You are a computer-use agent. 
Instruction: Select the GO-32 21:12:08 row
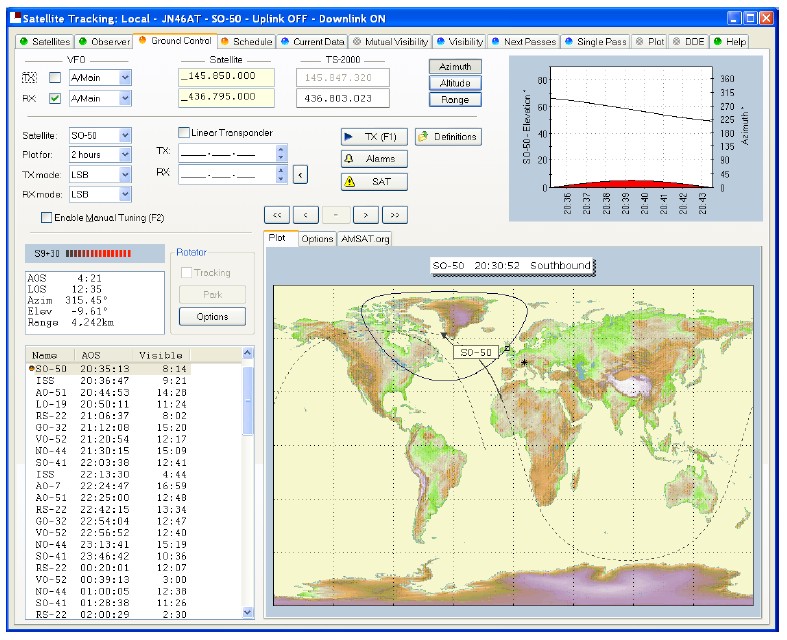[x=110, y=428]
